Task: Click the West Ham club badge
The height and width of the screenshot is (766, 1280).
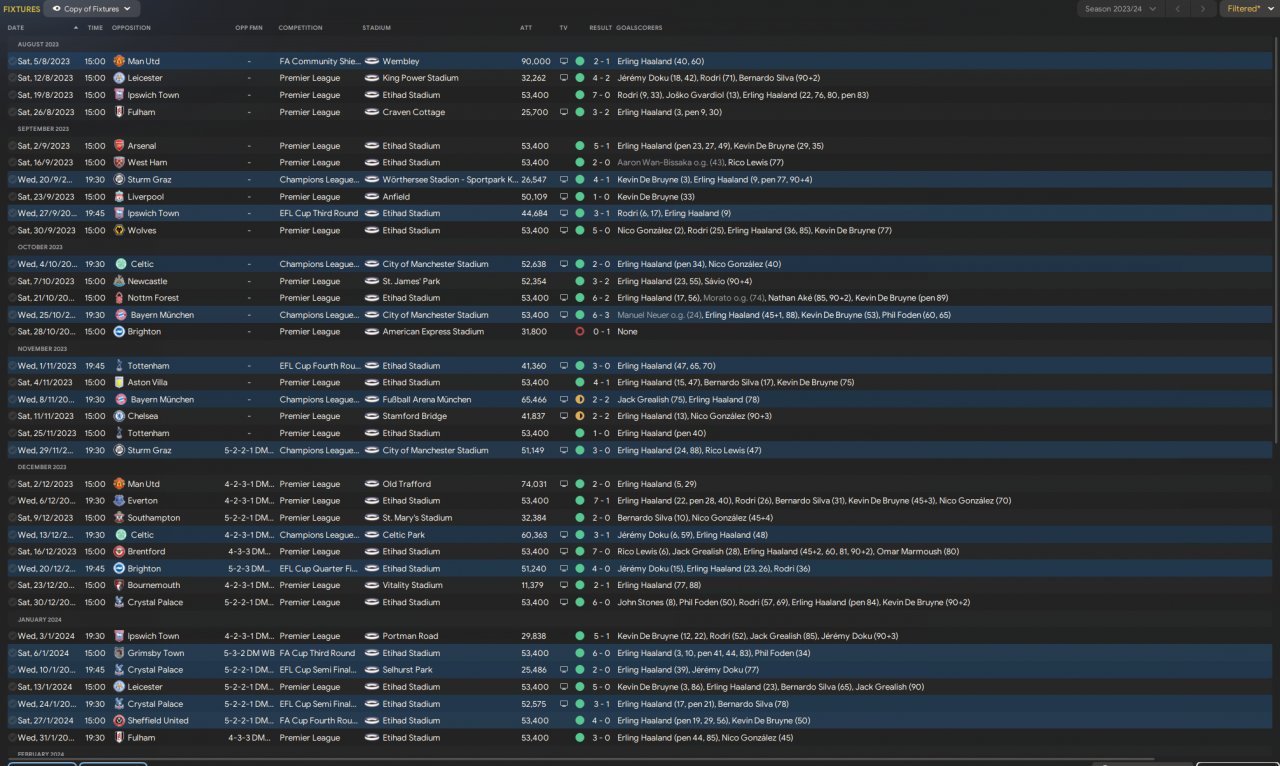Action: 119,163
